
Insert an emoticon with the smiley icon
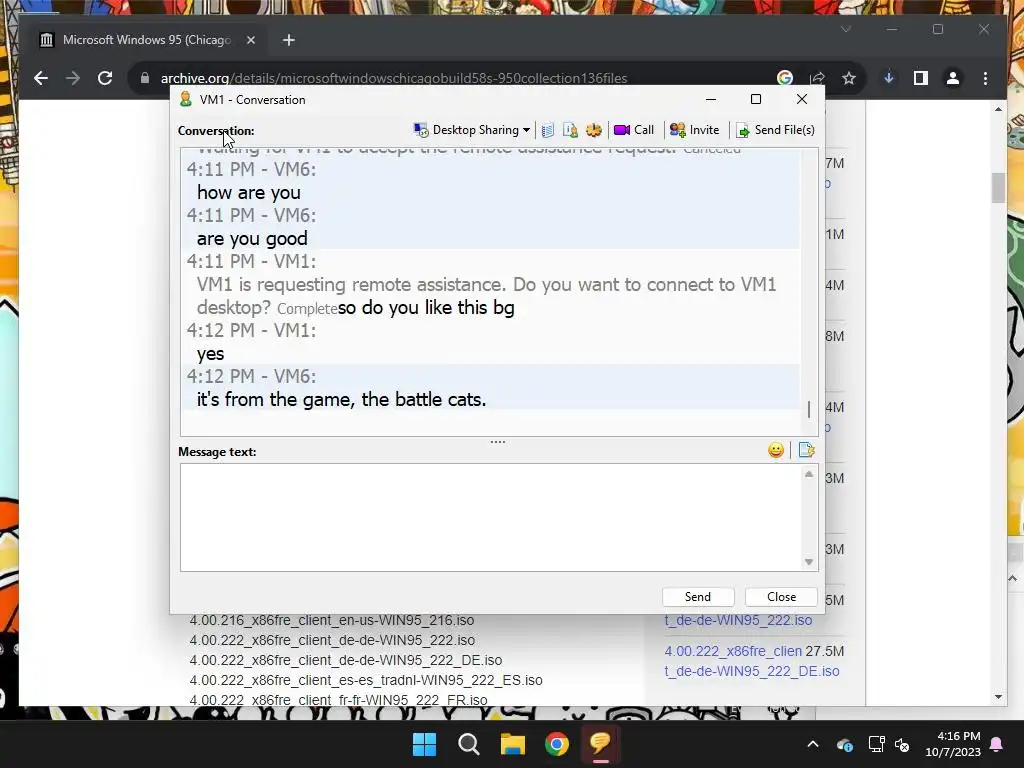tap(776, 450)
